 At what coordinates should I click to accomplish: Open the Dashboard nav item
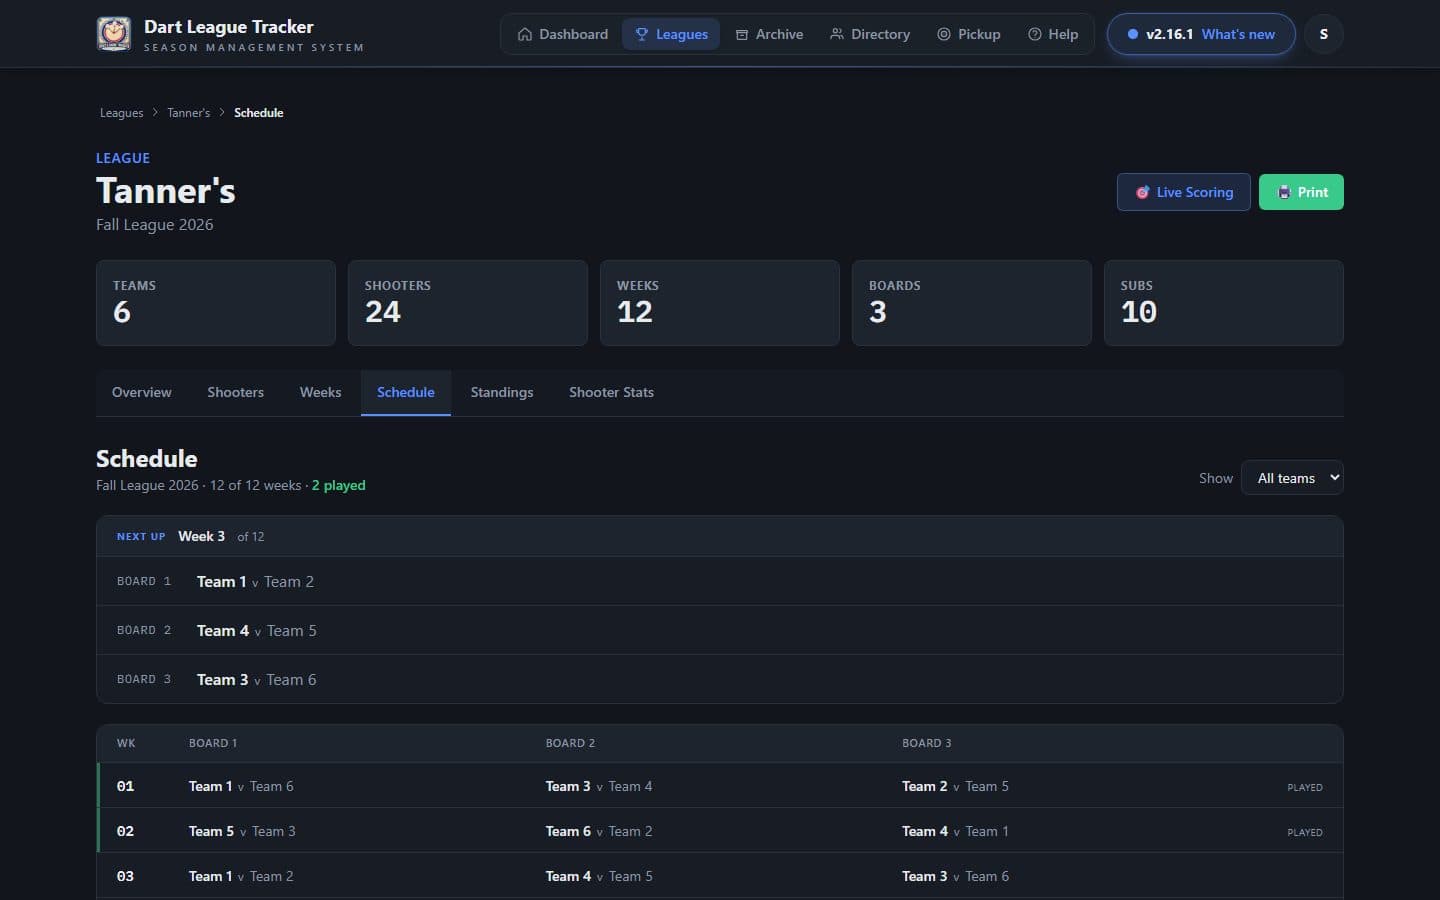point(562,34)
